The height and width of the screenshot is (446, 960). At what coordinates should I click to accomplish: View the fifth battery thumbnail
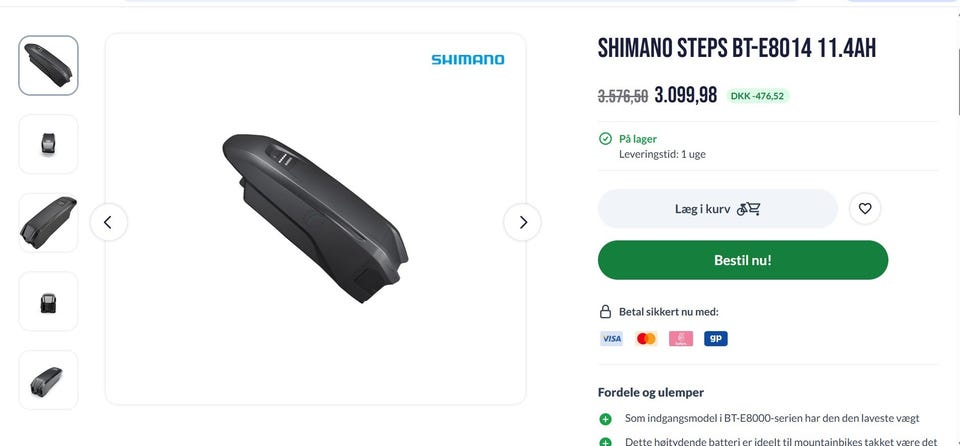tap(48, 379)
